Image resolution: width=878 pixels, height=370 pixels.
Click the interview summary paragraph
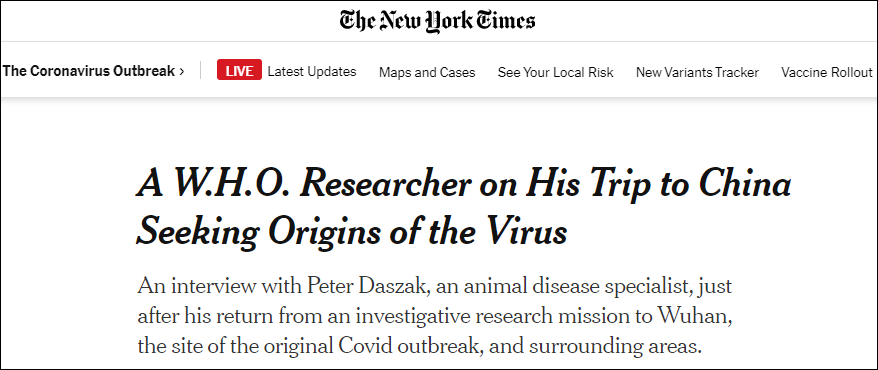435,316
